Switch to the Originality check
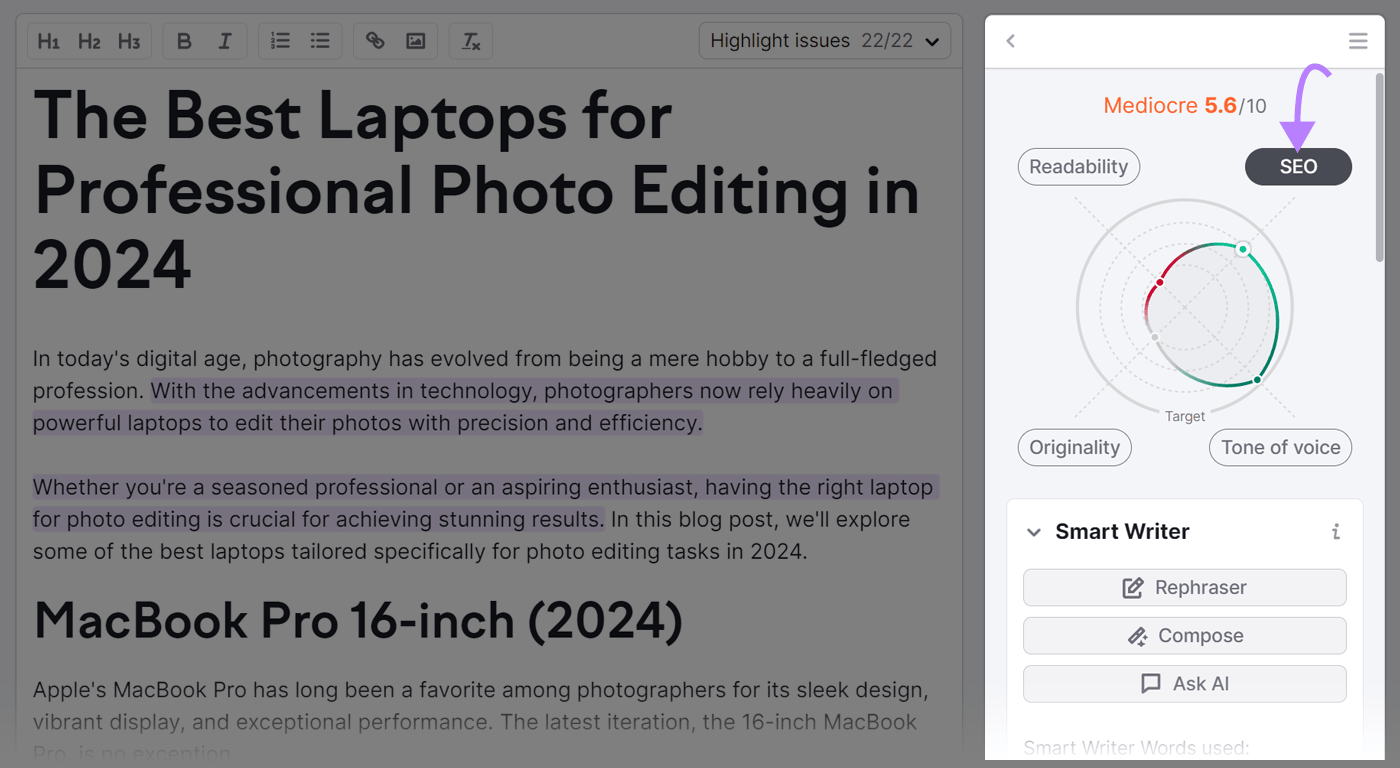 1074,447
